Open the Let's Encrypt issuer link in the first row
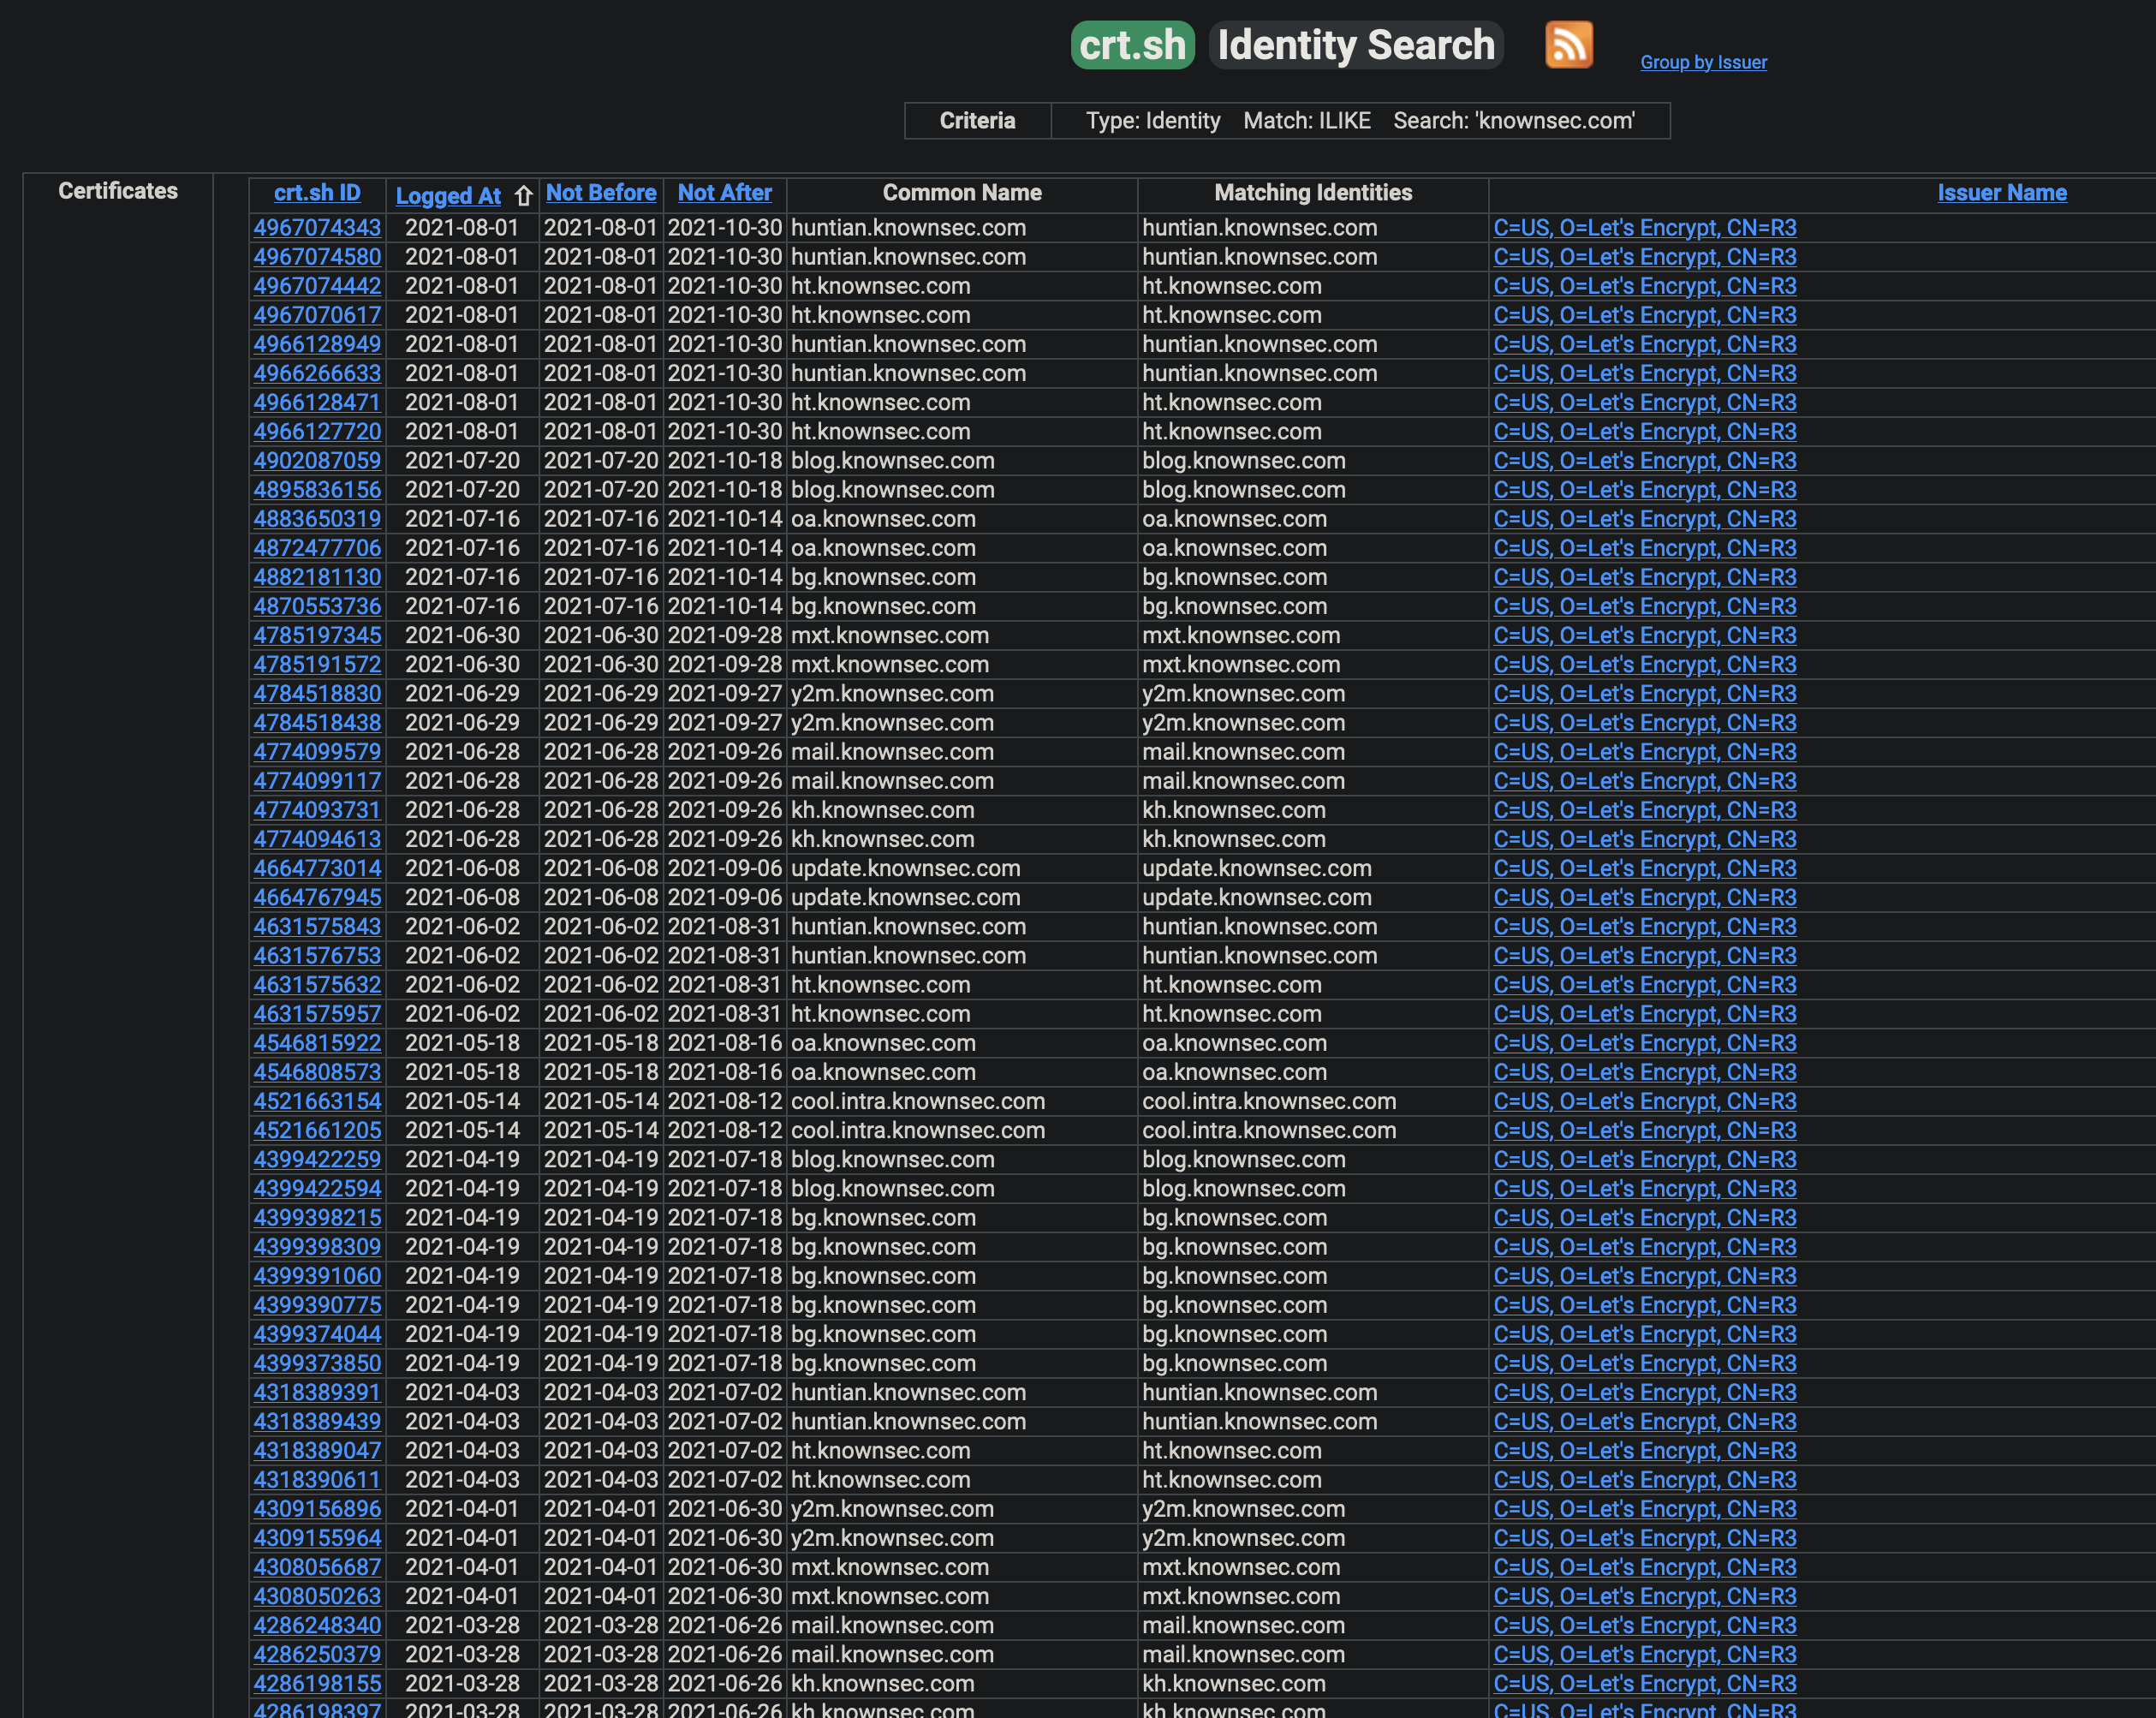 pyautogui.click(x=1644, y=228)
